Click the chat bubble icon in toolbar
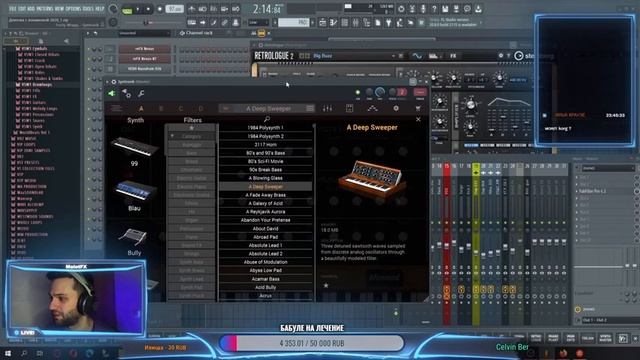Viewport: 640px width, 360px height. point(467,9)
